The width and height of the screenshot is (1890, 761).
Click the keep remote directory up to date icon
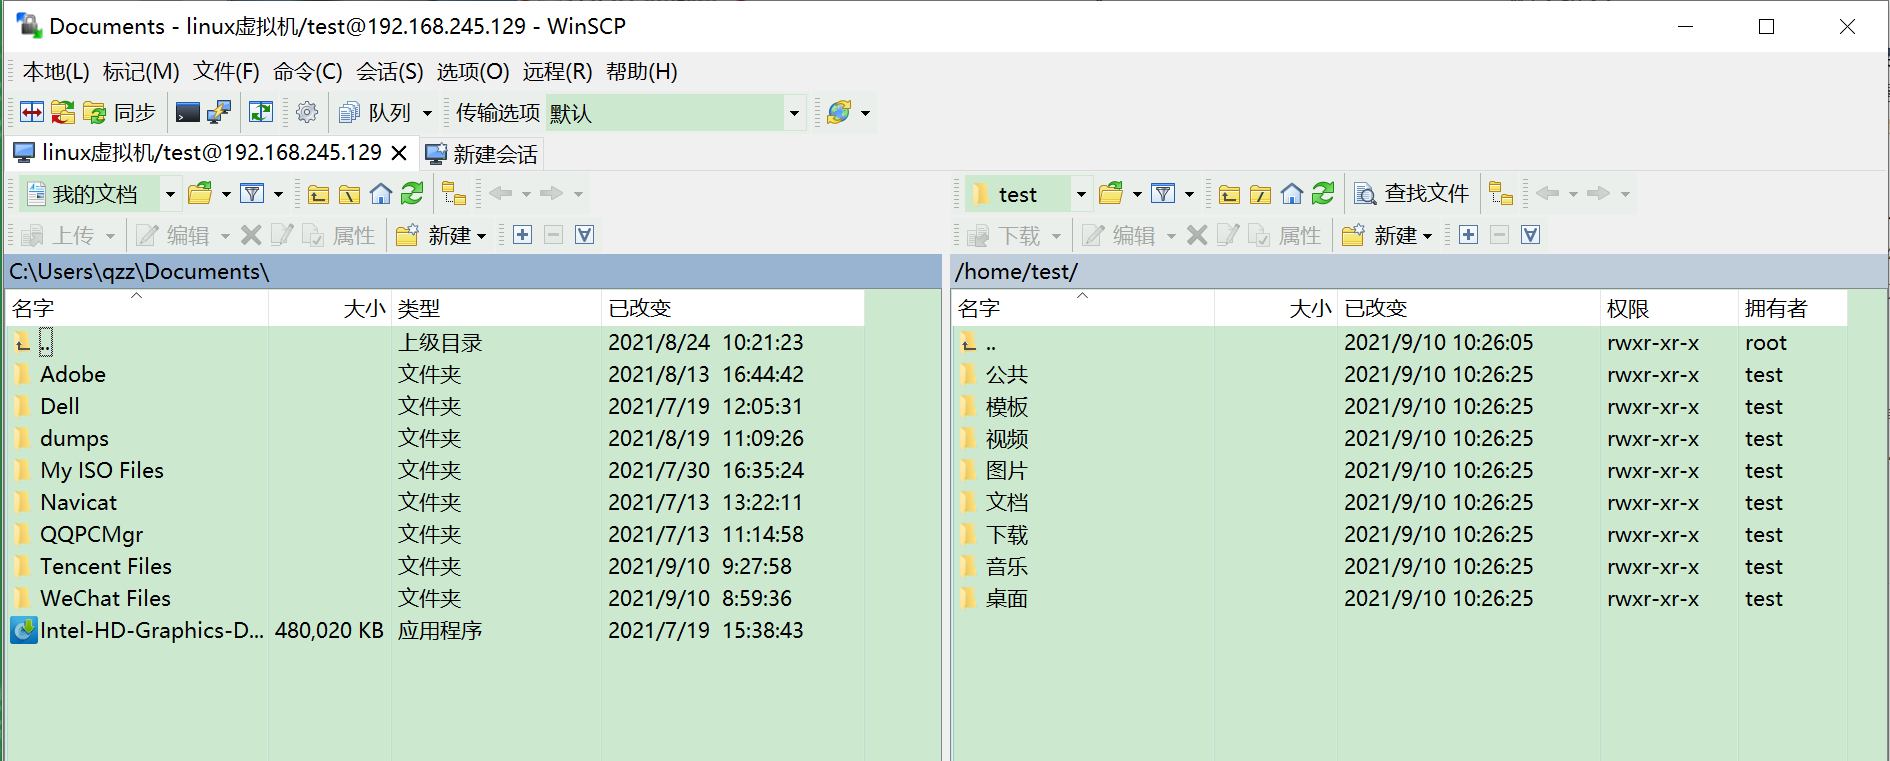[261, 112]
